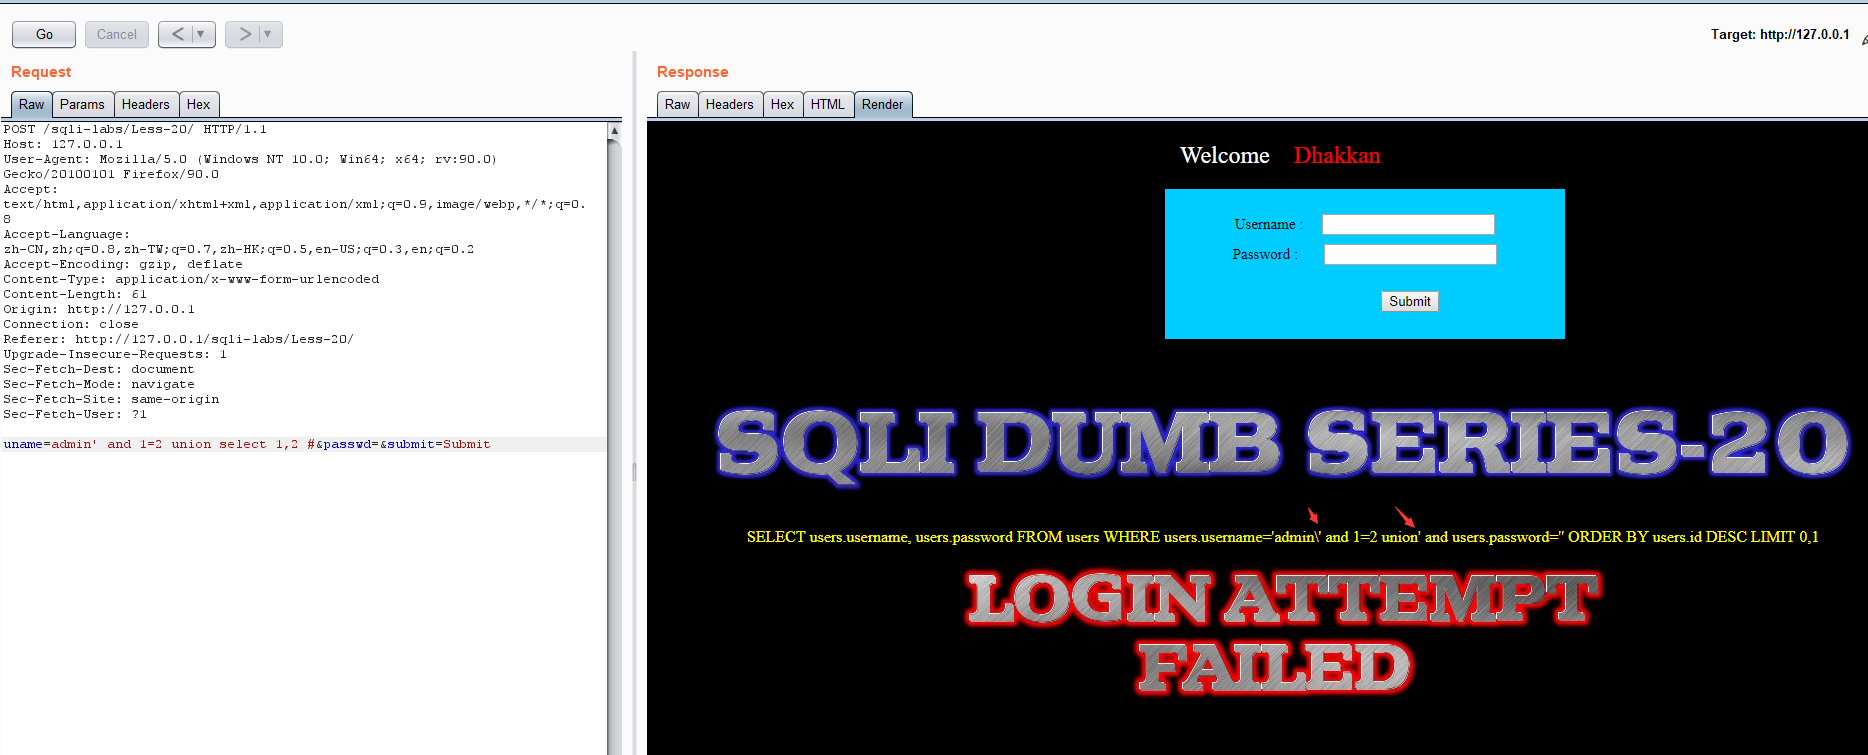
Task: Click the Go button to send request
Action: point(44,34)
